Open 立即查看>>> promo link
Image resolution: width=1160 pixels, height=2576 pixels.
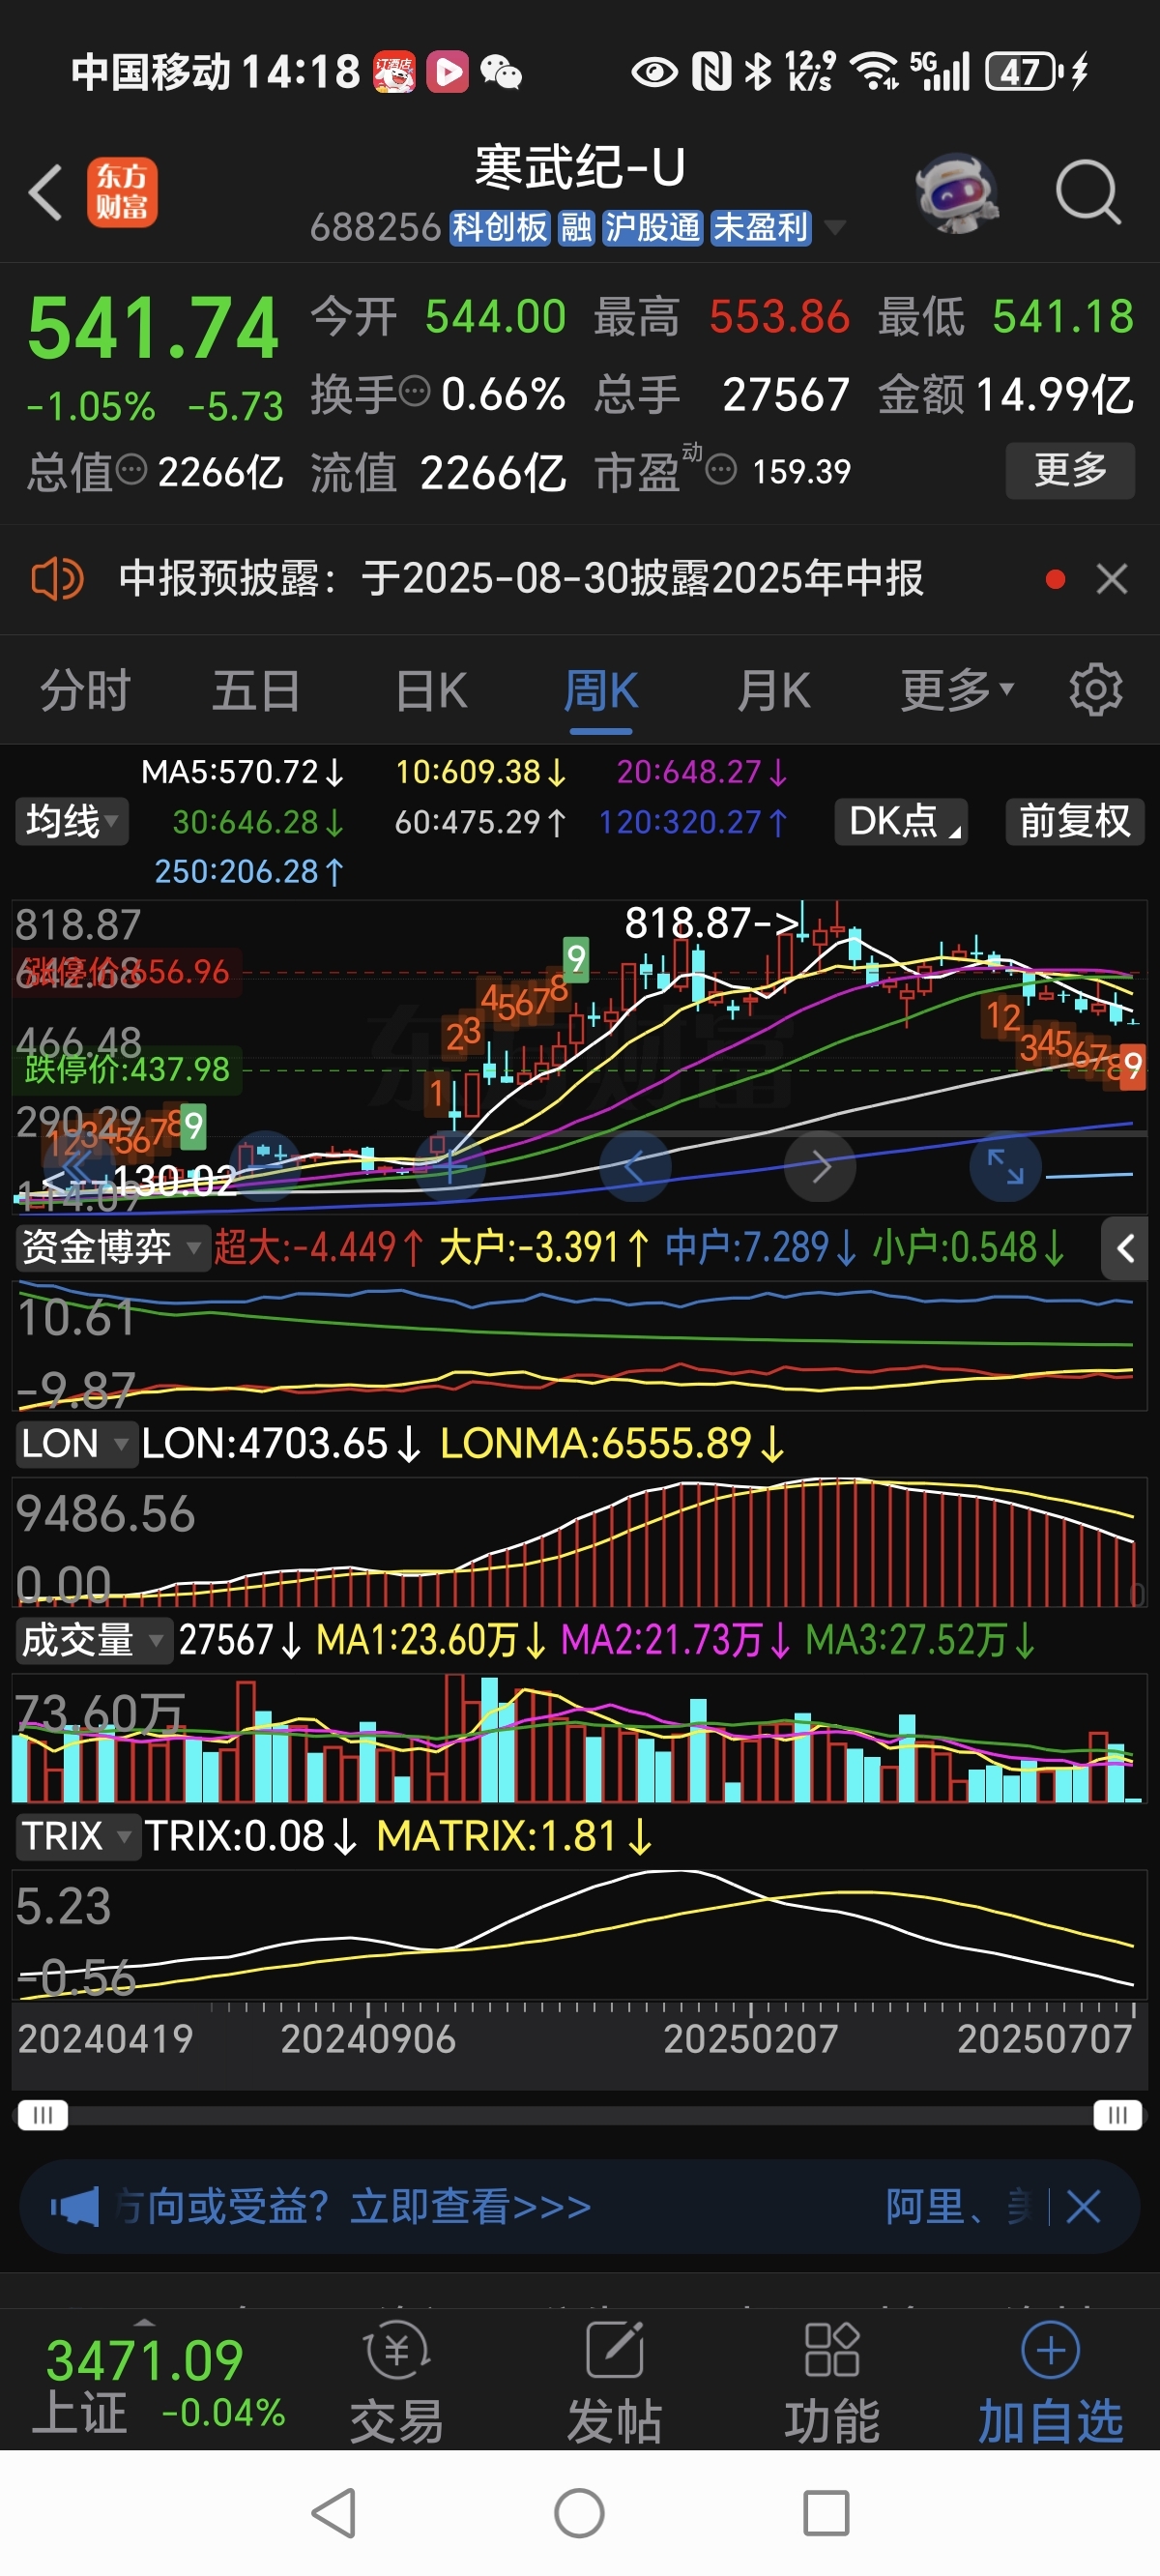470,2206
